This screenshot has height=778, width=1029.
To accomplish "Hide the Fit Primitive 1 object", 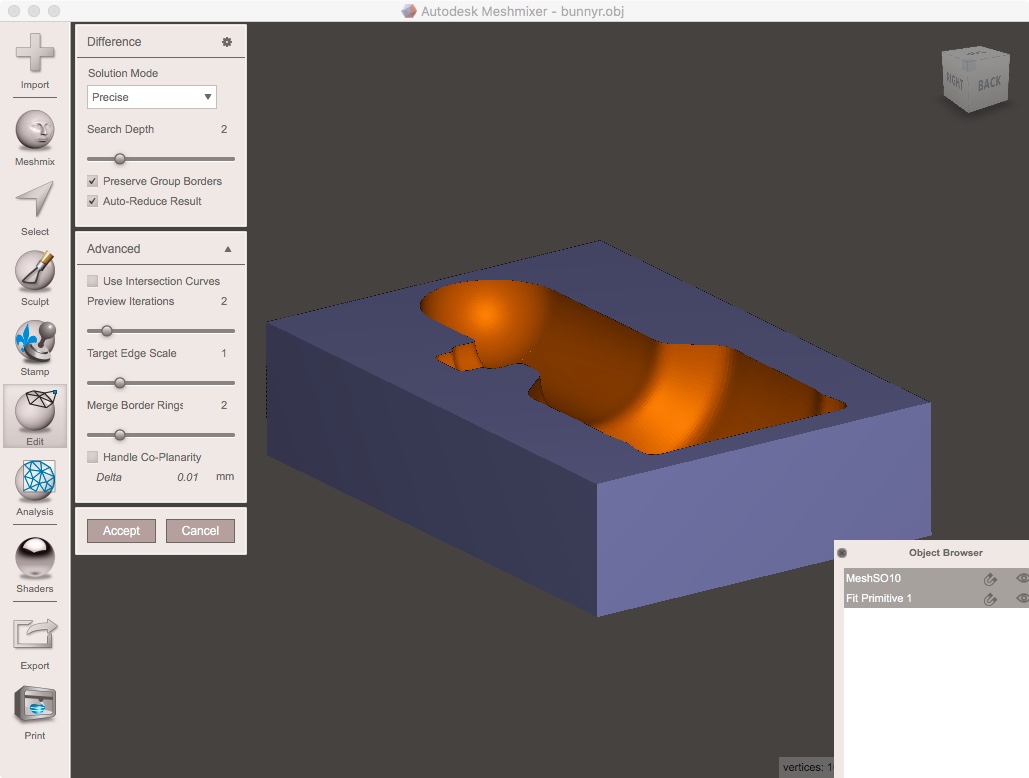I will (1022, 598).
